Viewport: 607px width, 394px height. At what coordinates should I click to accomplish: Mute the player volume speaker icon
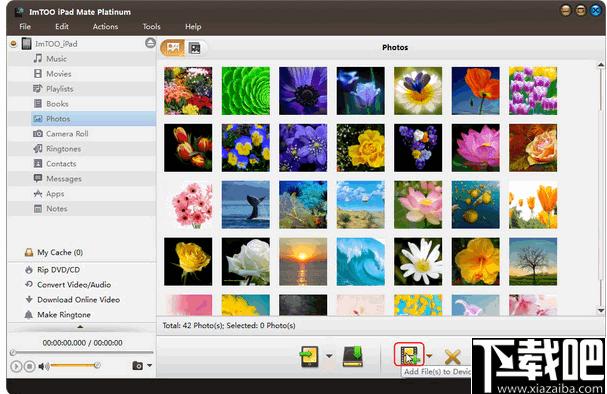click(43, 366)
